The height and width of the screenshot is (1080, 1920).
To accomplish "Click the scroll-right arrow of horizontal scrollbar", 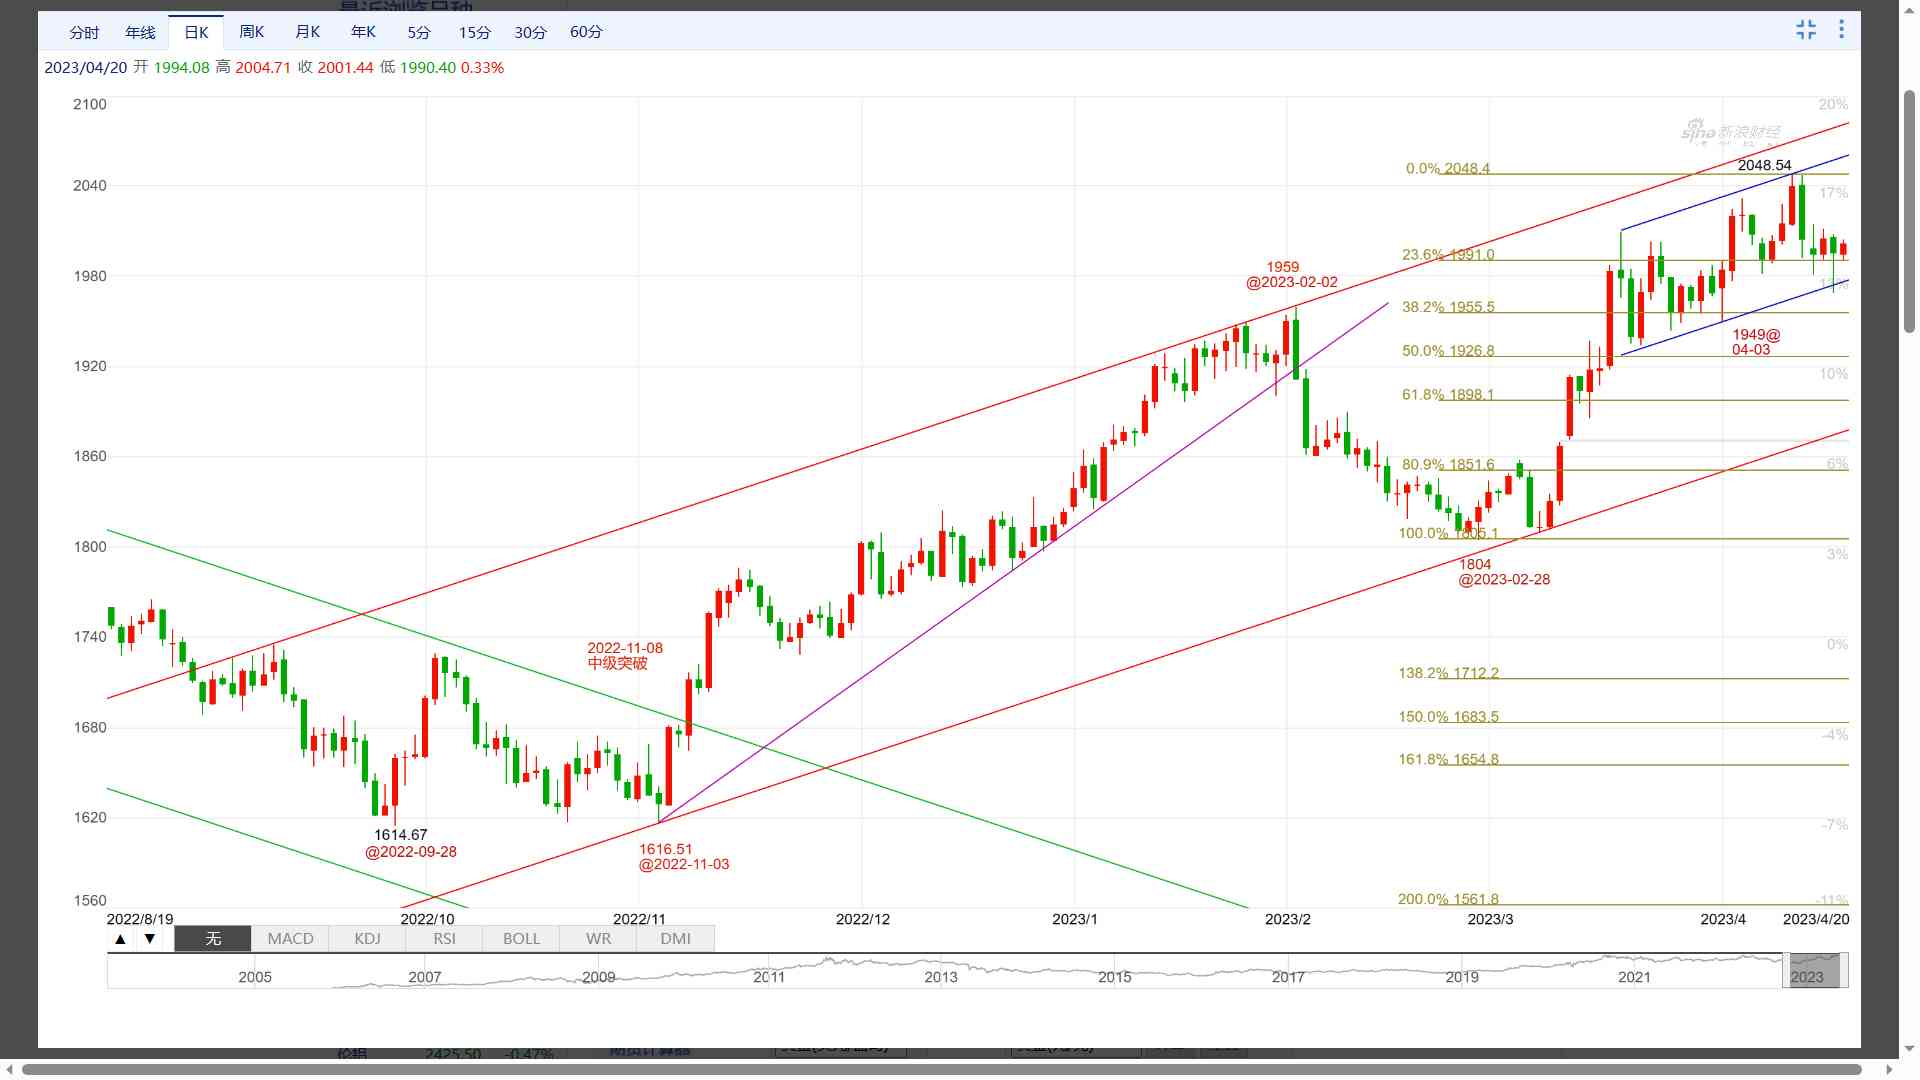I will point(1889,1069).
